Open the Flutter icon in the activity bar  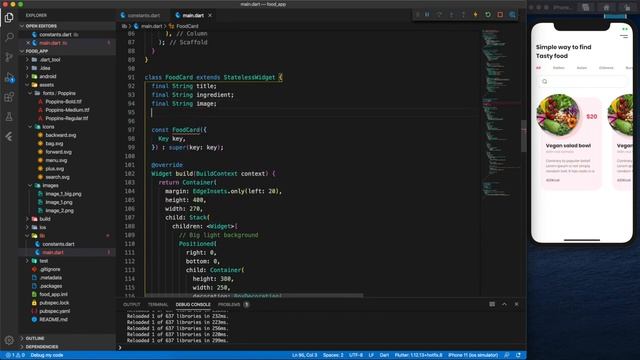(x=9, y=136)
